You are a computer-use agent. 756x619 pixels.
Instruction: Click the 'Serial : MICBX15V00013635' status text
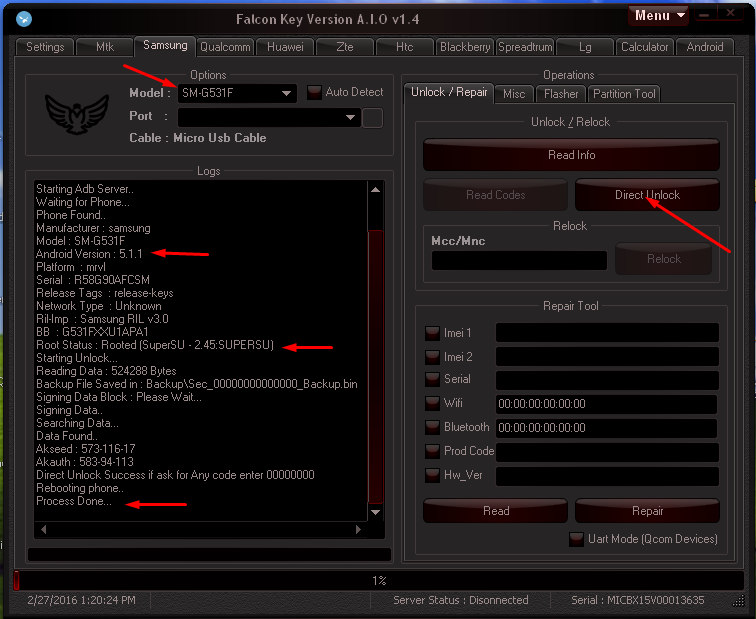pos(637,600)
